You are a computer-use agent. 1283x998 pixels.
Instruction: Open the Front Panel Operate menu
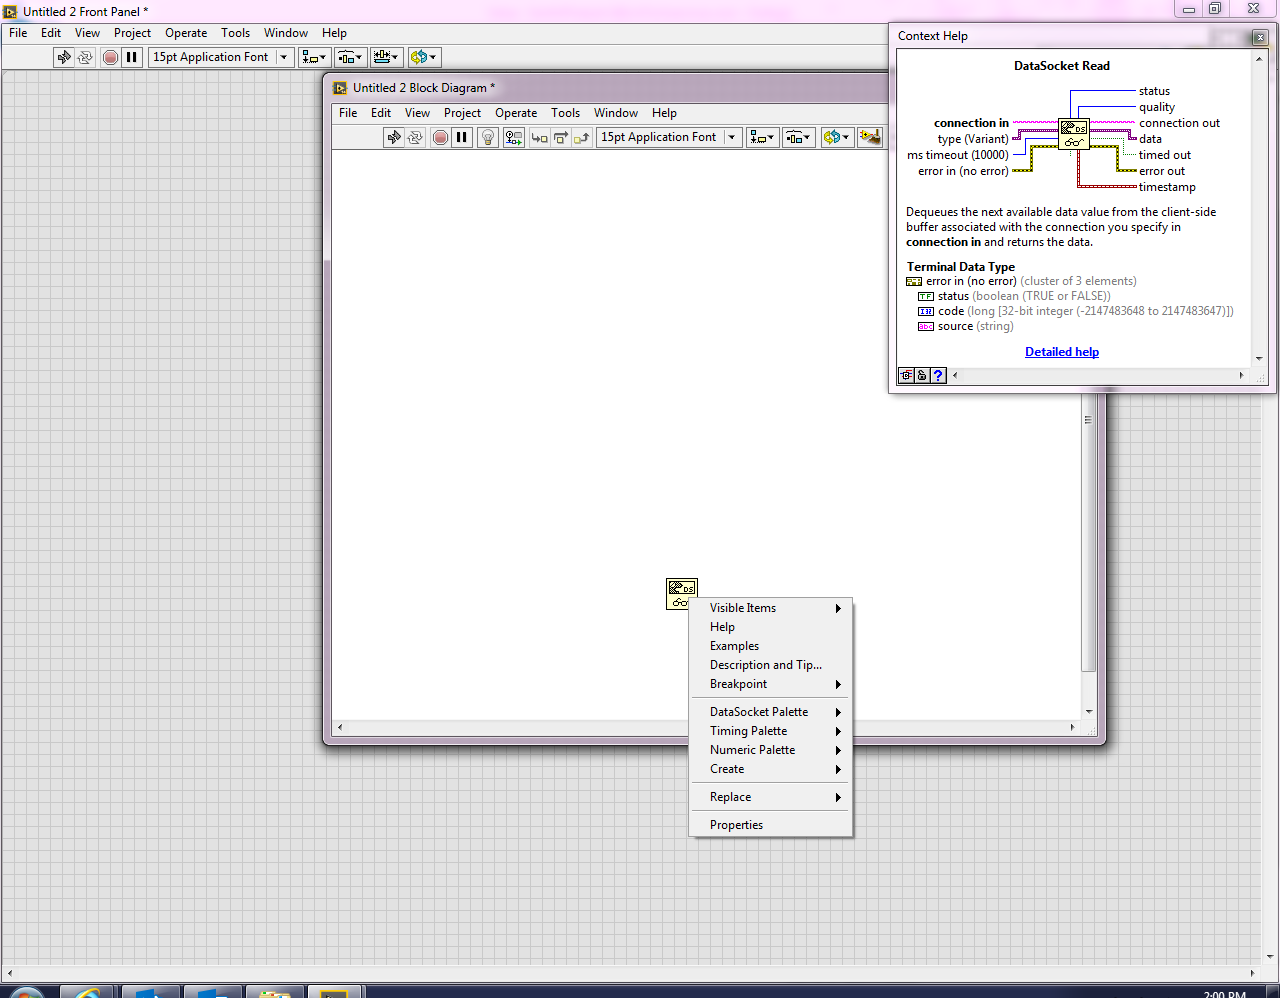[186, 33]
